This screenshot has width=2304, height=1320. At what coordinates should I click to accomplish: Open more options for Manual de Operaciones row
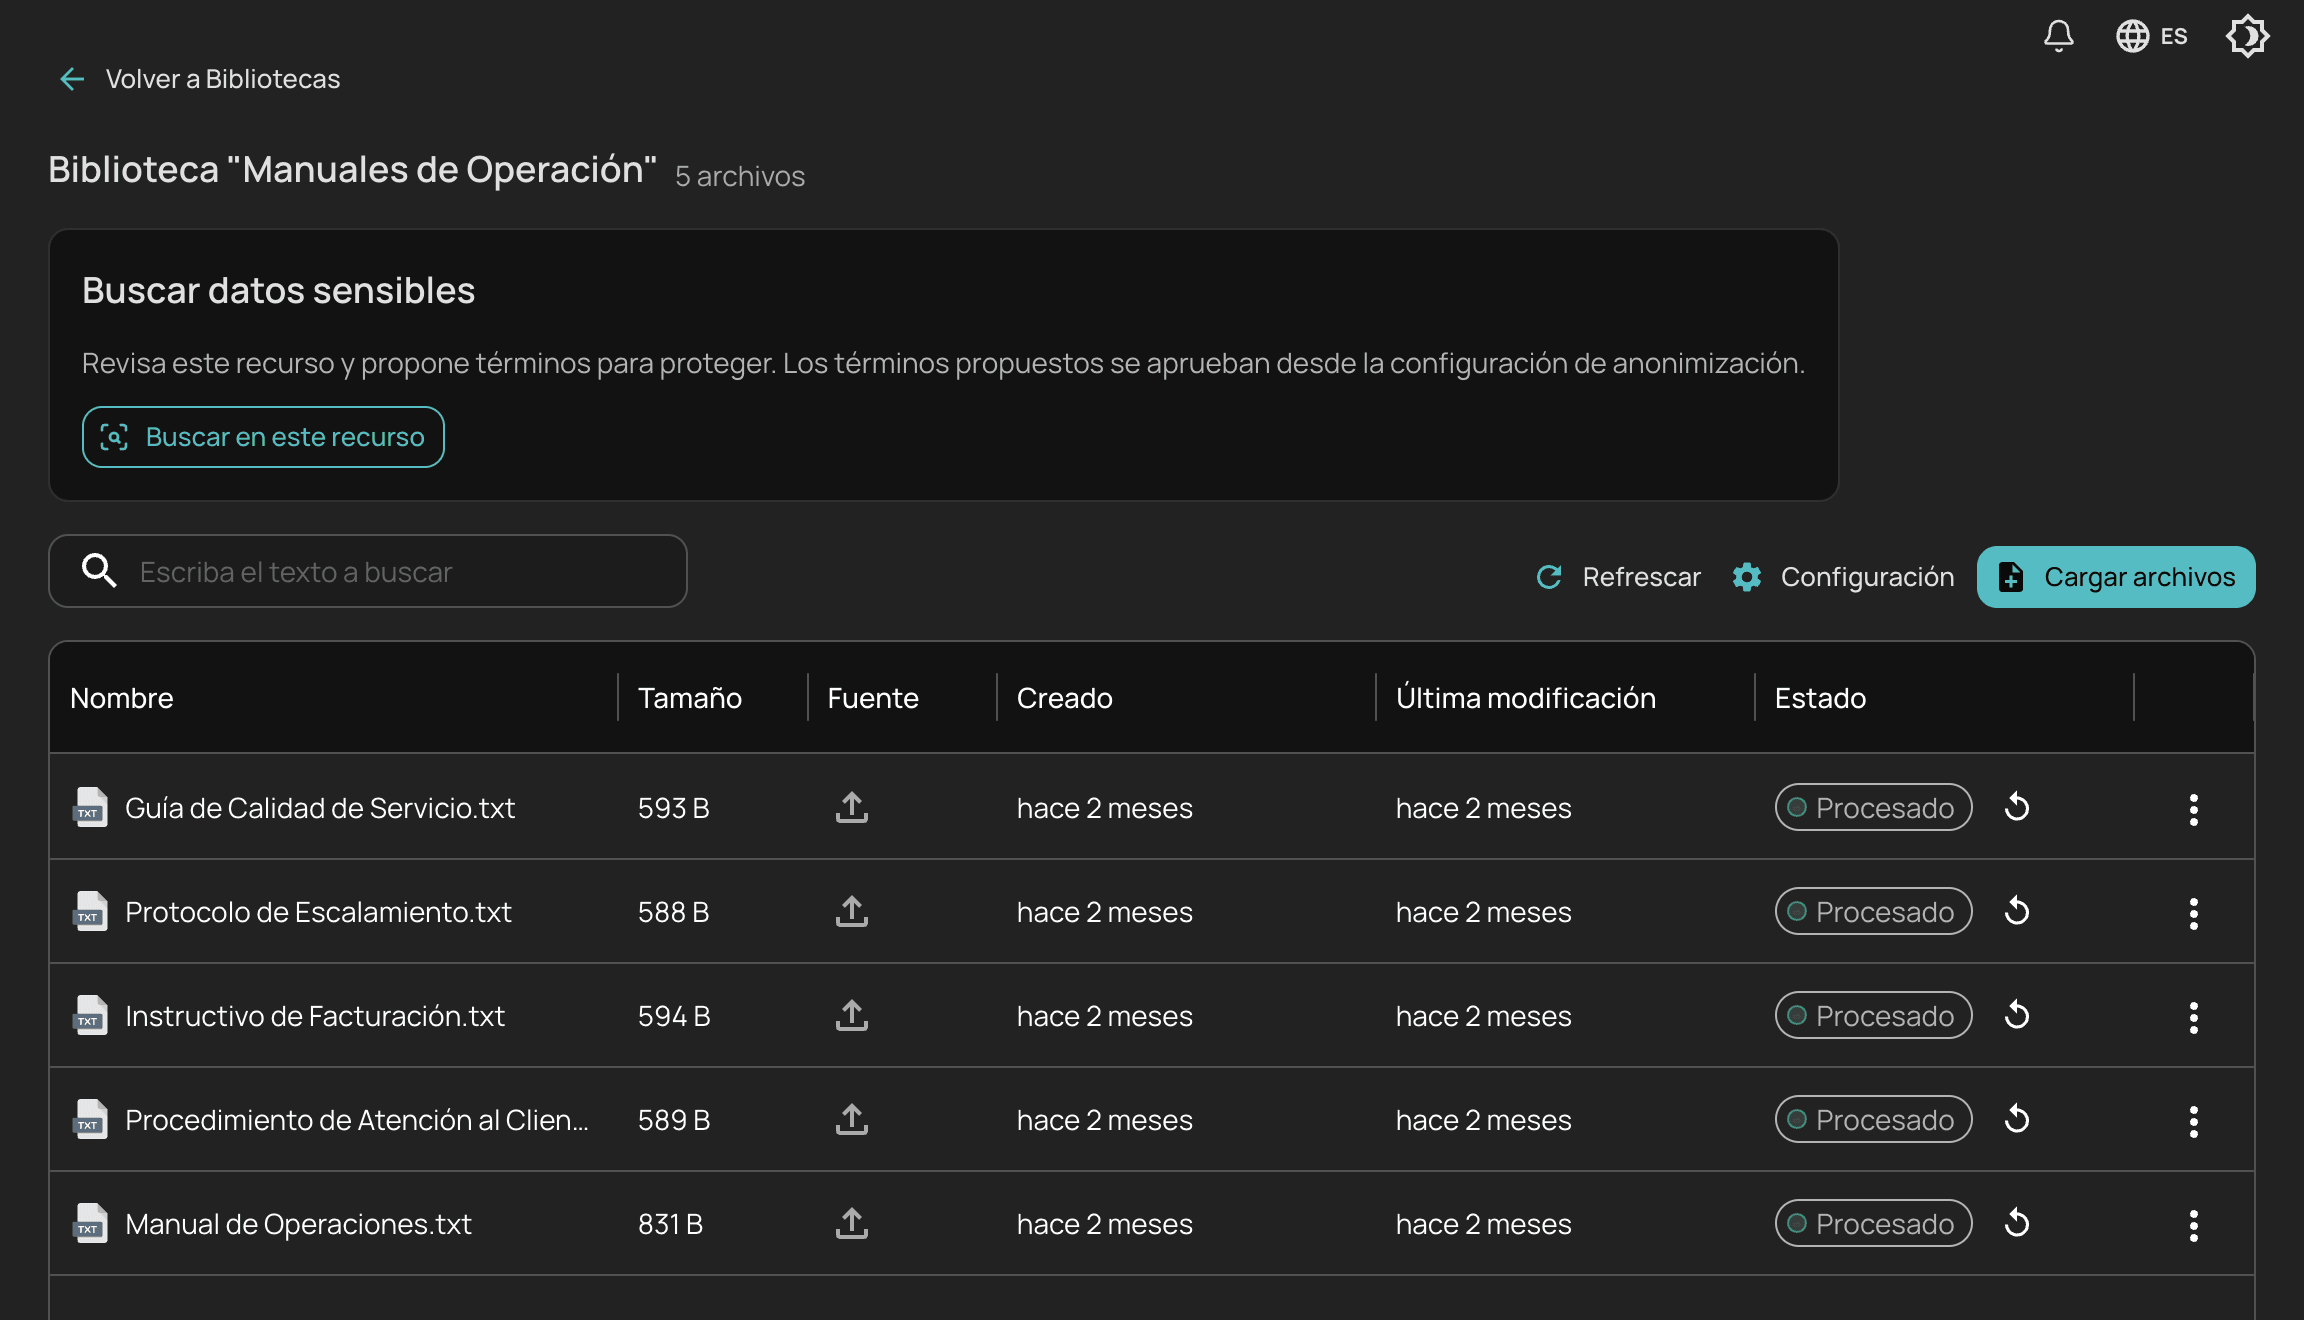tap(2193, 1225)
